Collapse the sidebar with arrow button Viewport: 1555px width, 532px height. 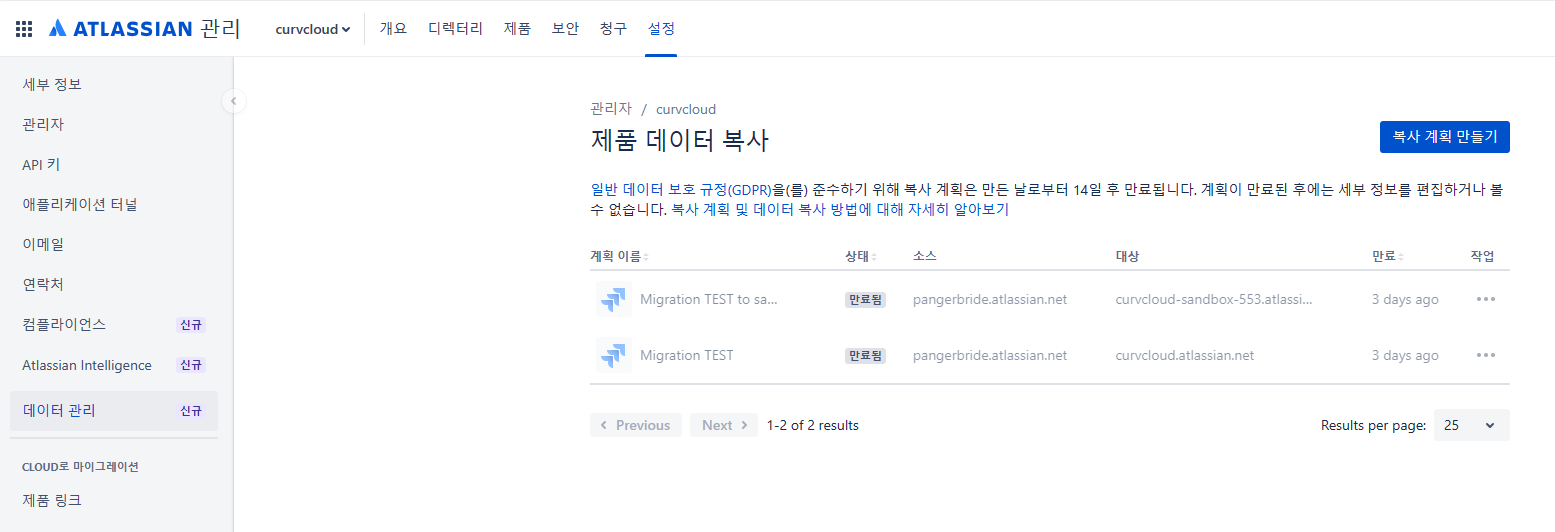point(234,100)
